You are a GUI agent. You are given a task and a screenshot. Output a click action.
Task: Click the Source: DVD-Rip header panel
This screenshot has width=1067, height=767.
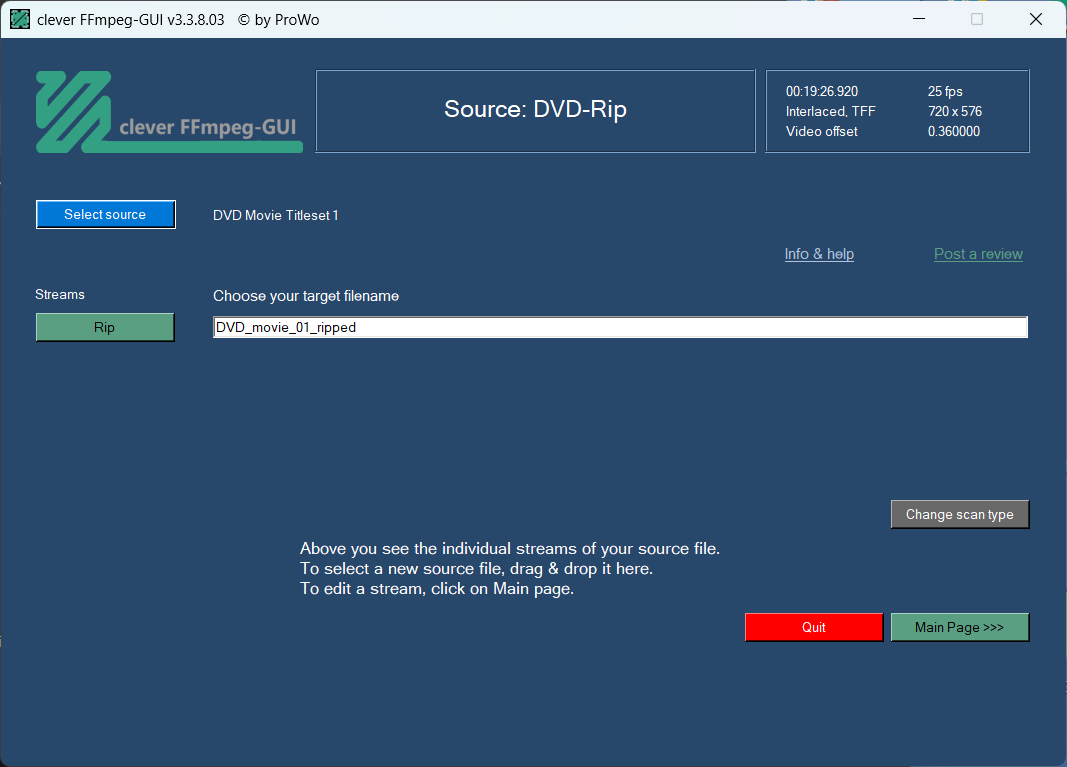(x=536, y=111)
